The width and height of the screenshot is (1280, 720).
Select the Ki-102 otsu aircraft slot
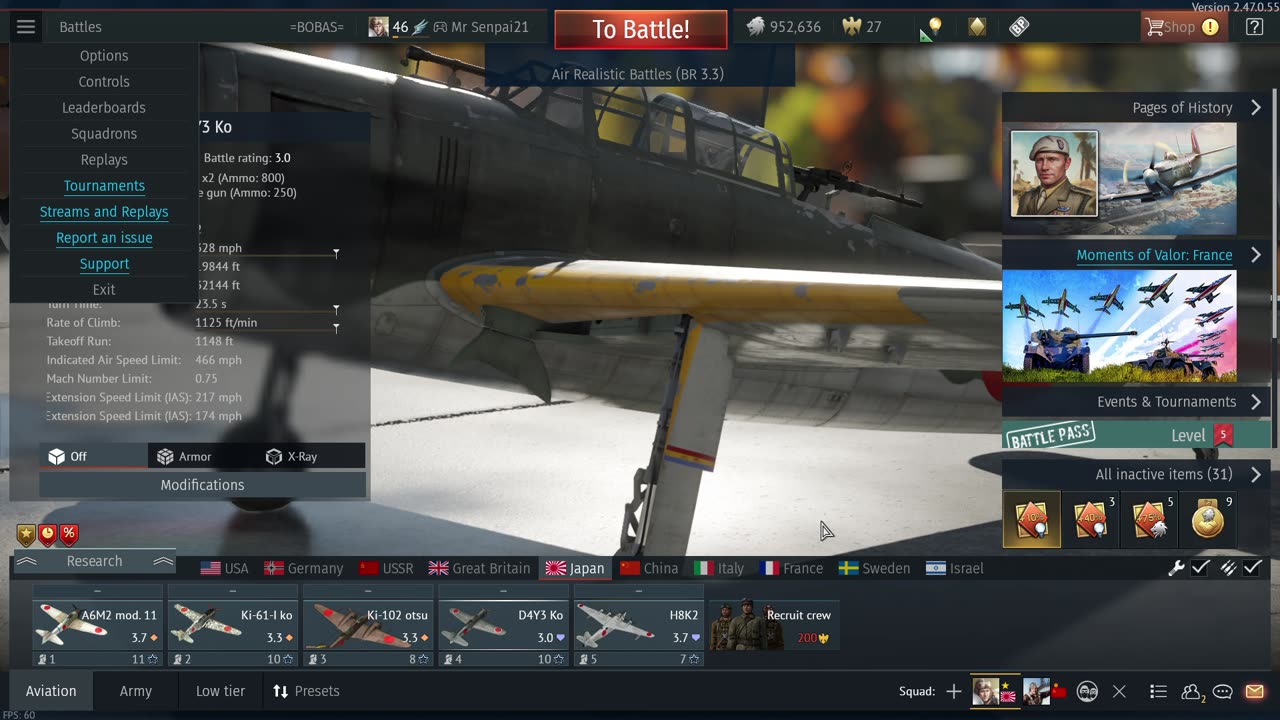click(367, 626)
